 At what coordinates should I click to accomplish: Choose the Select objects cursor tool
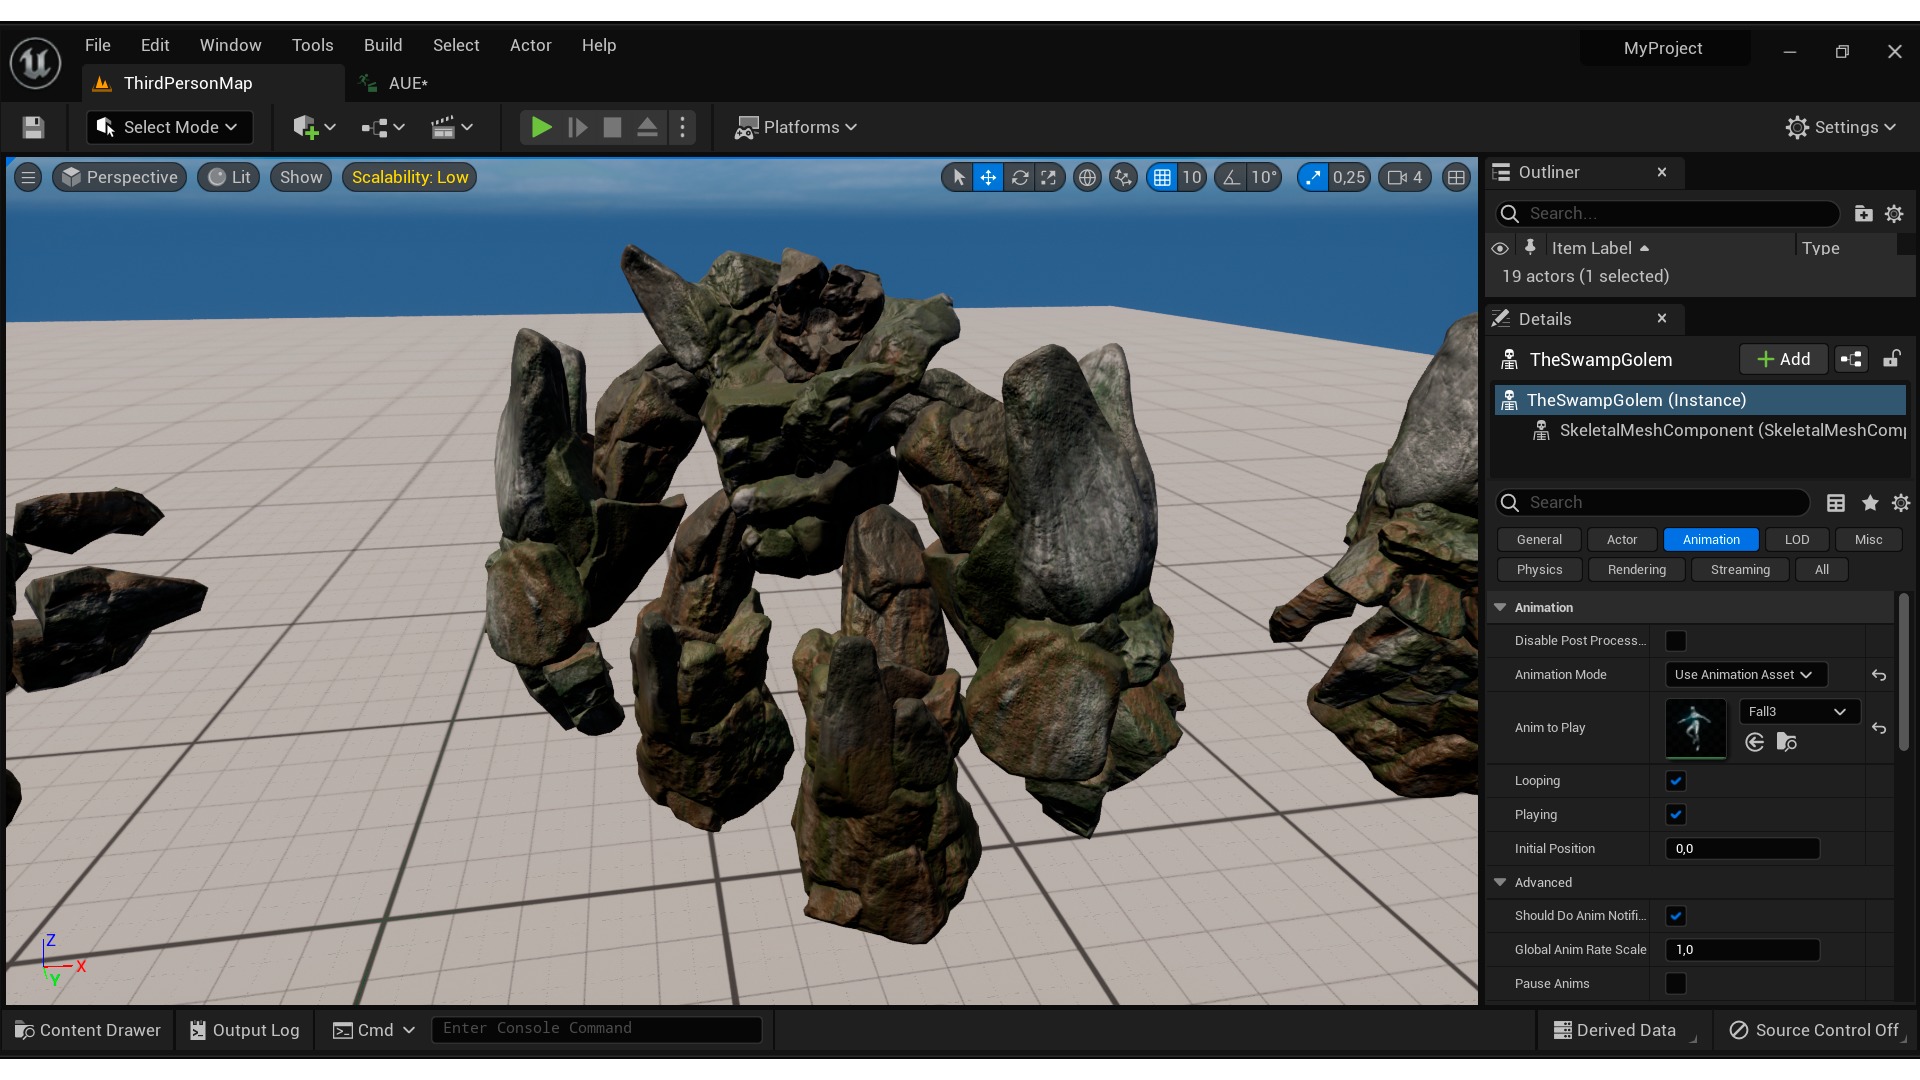pyautogui.click(x=958, y=177)
